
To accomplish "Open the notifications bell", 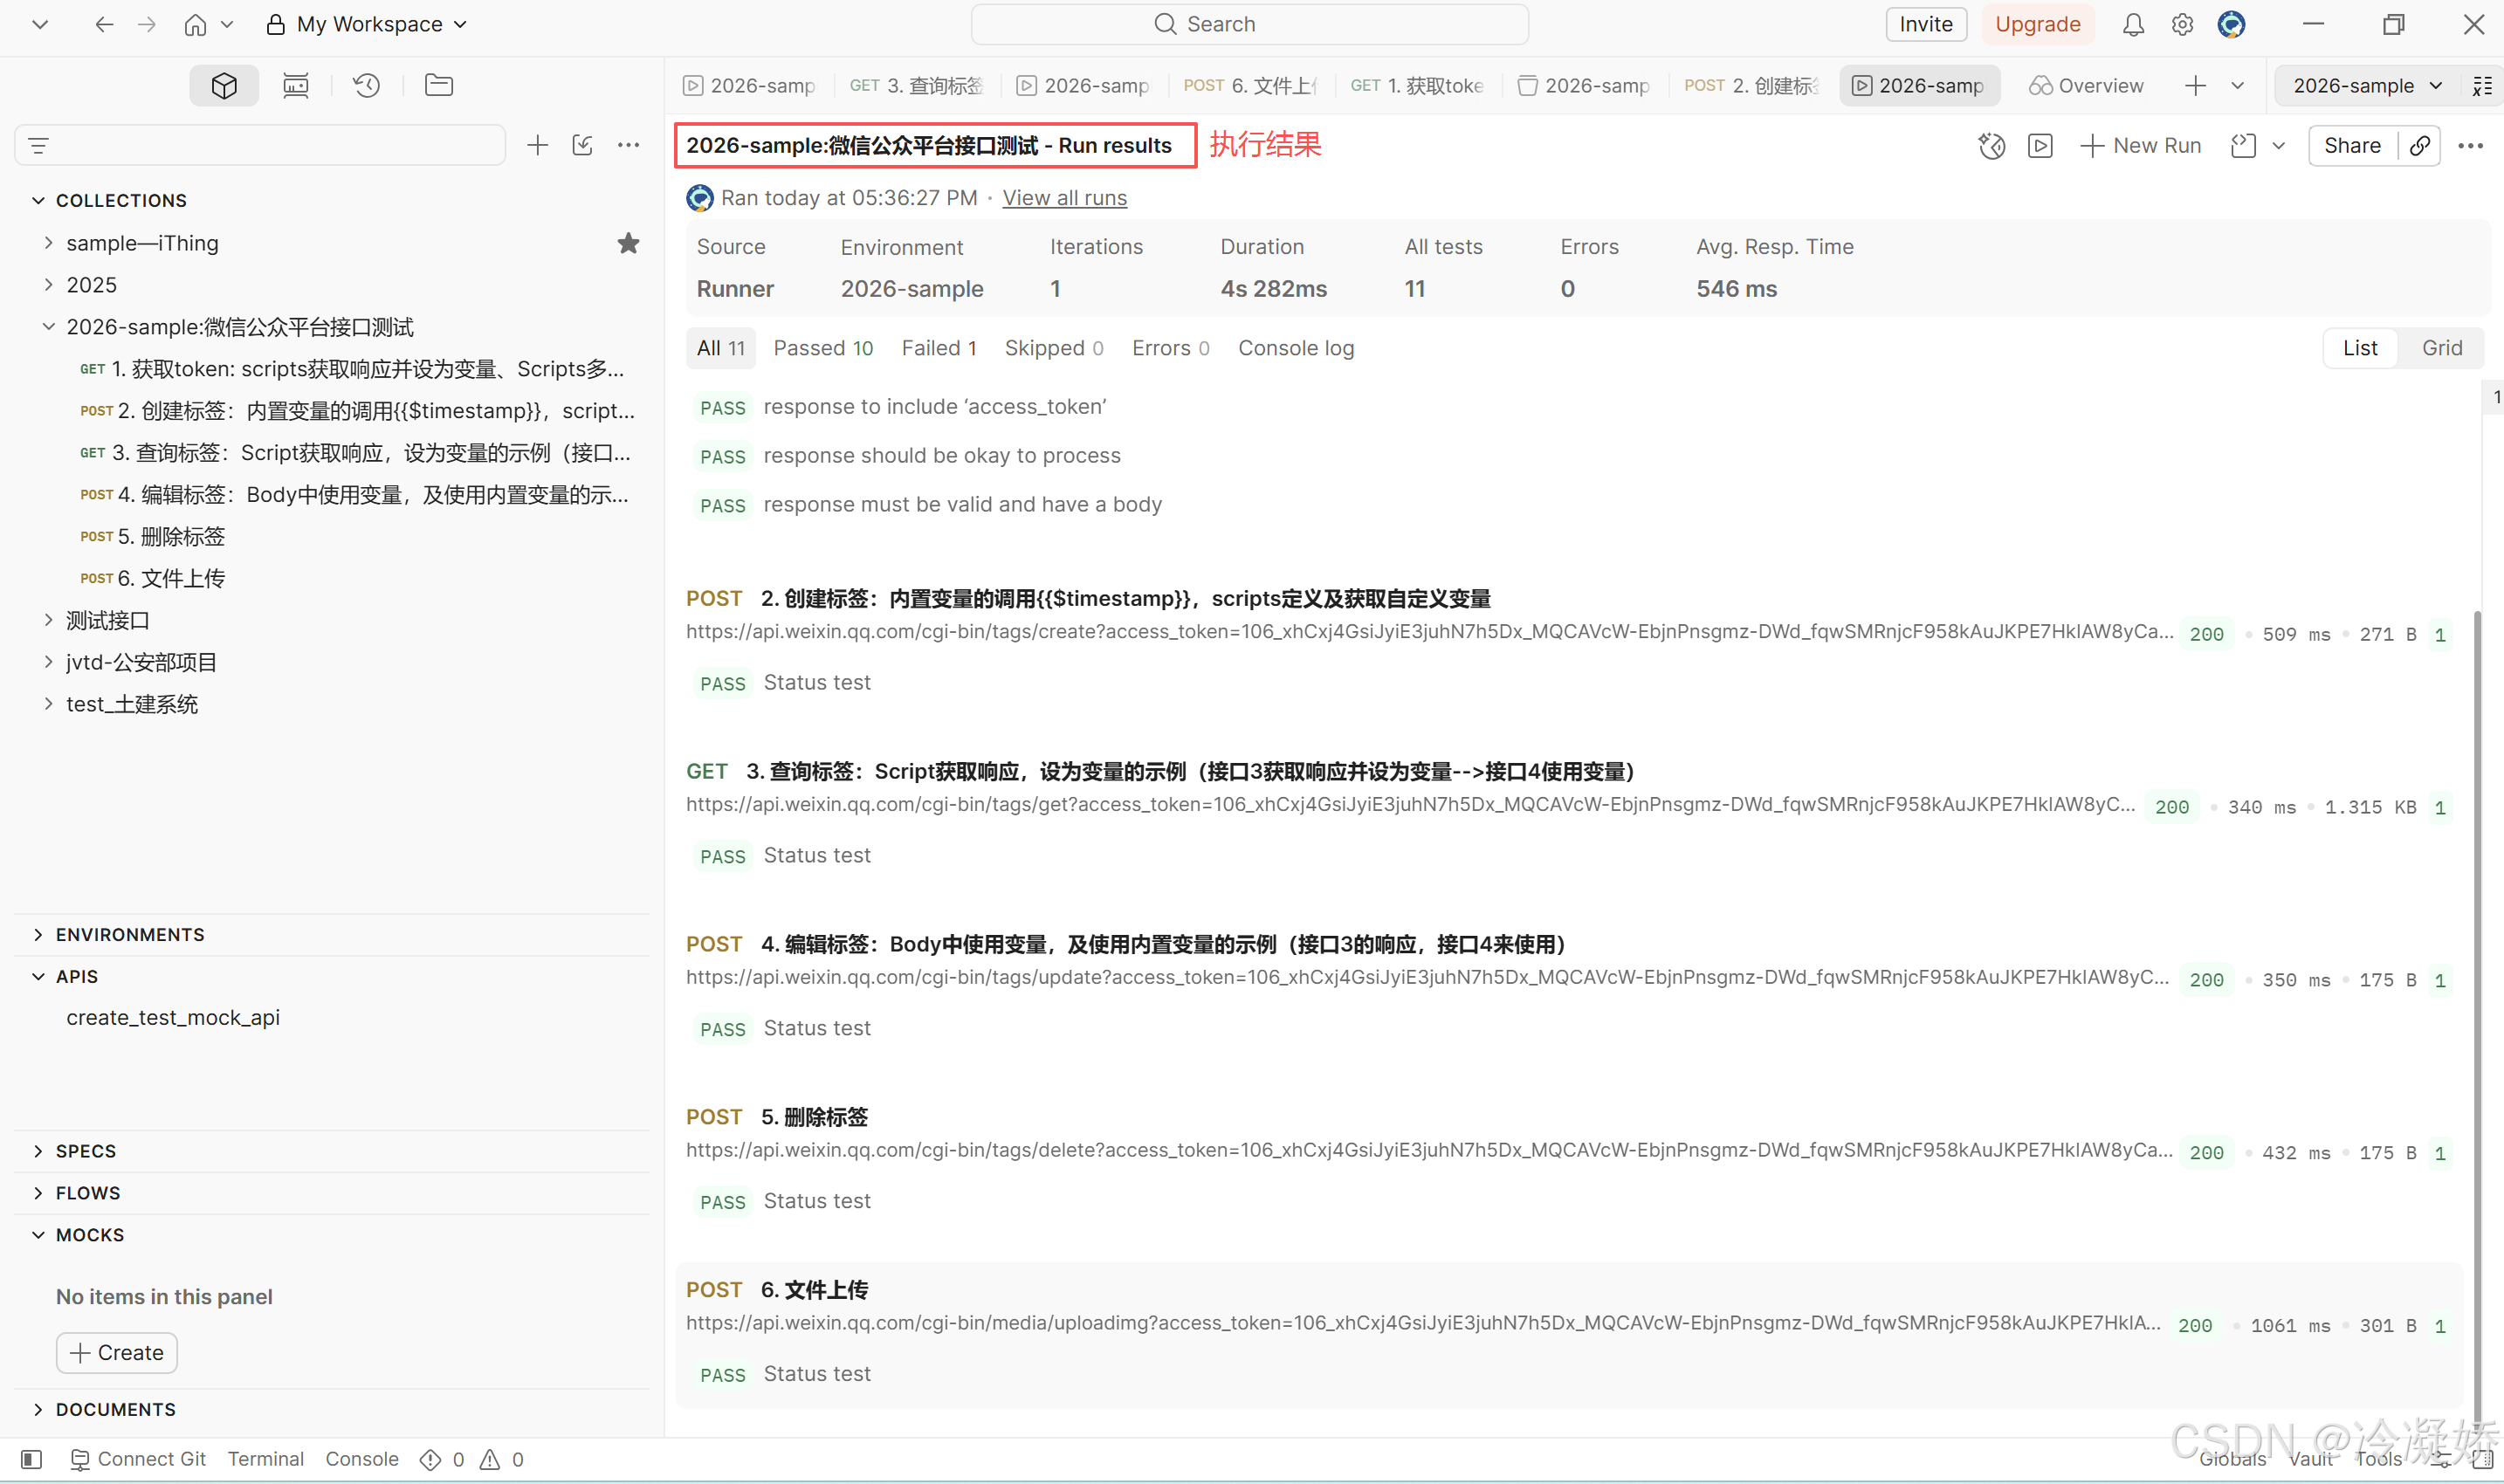I will point(2133,24).
